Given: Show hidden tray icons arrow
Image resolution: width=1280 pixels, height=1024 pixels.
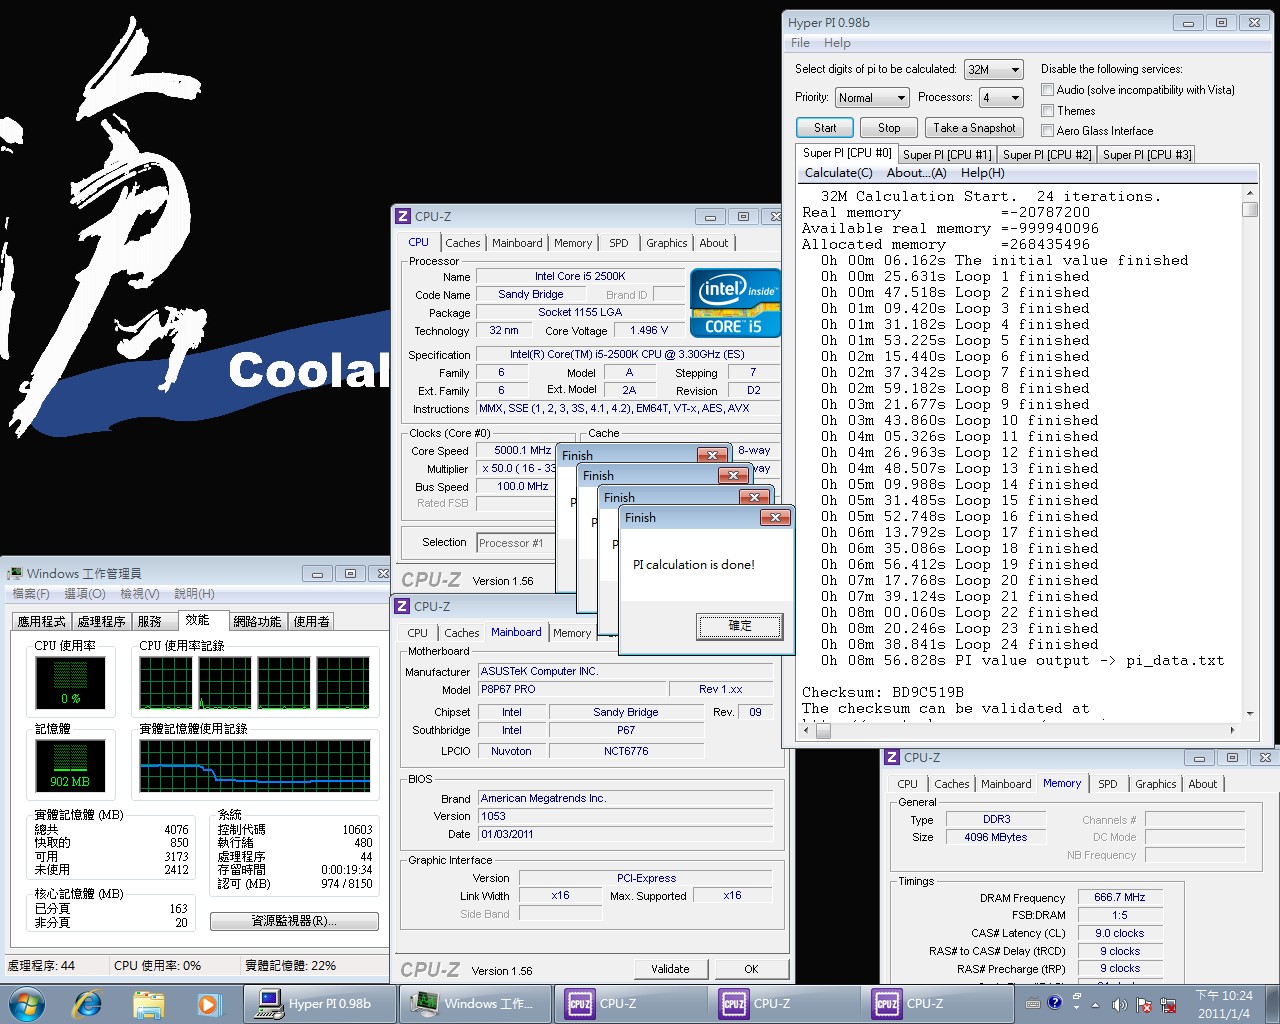Looking at the screenshot, I should 1095,1004.
